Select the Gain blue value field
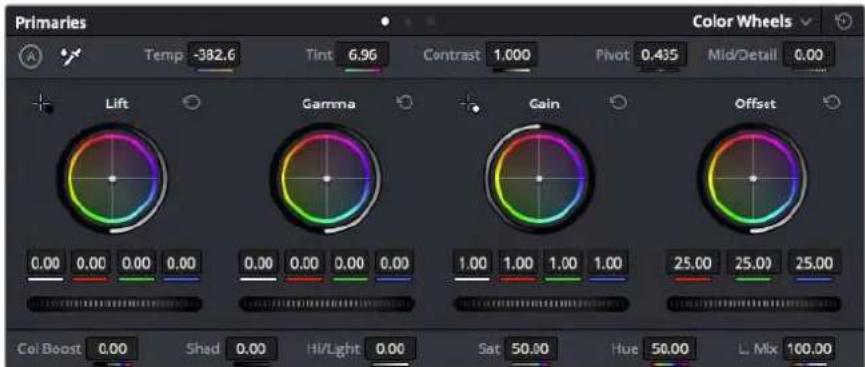This screenshot has width=865, height=367. click(x=608, y=263)
